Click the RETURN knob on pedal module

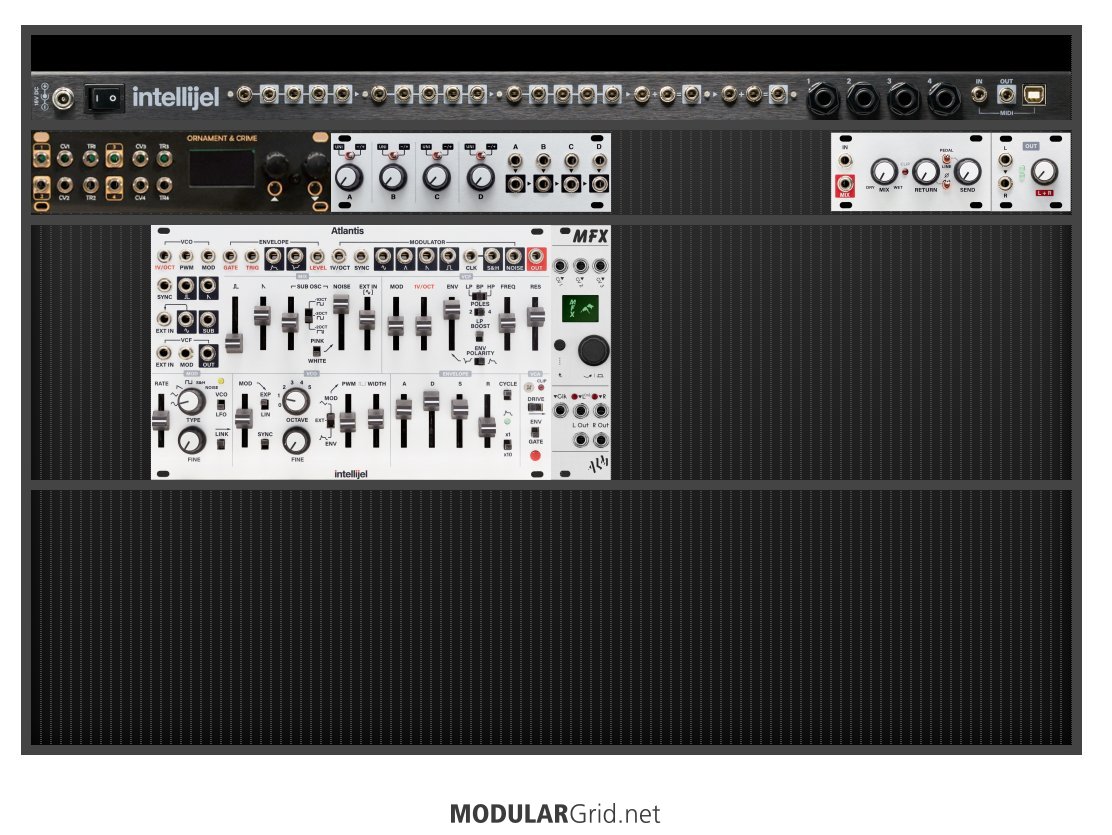[925, 172]
